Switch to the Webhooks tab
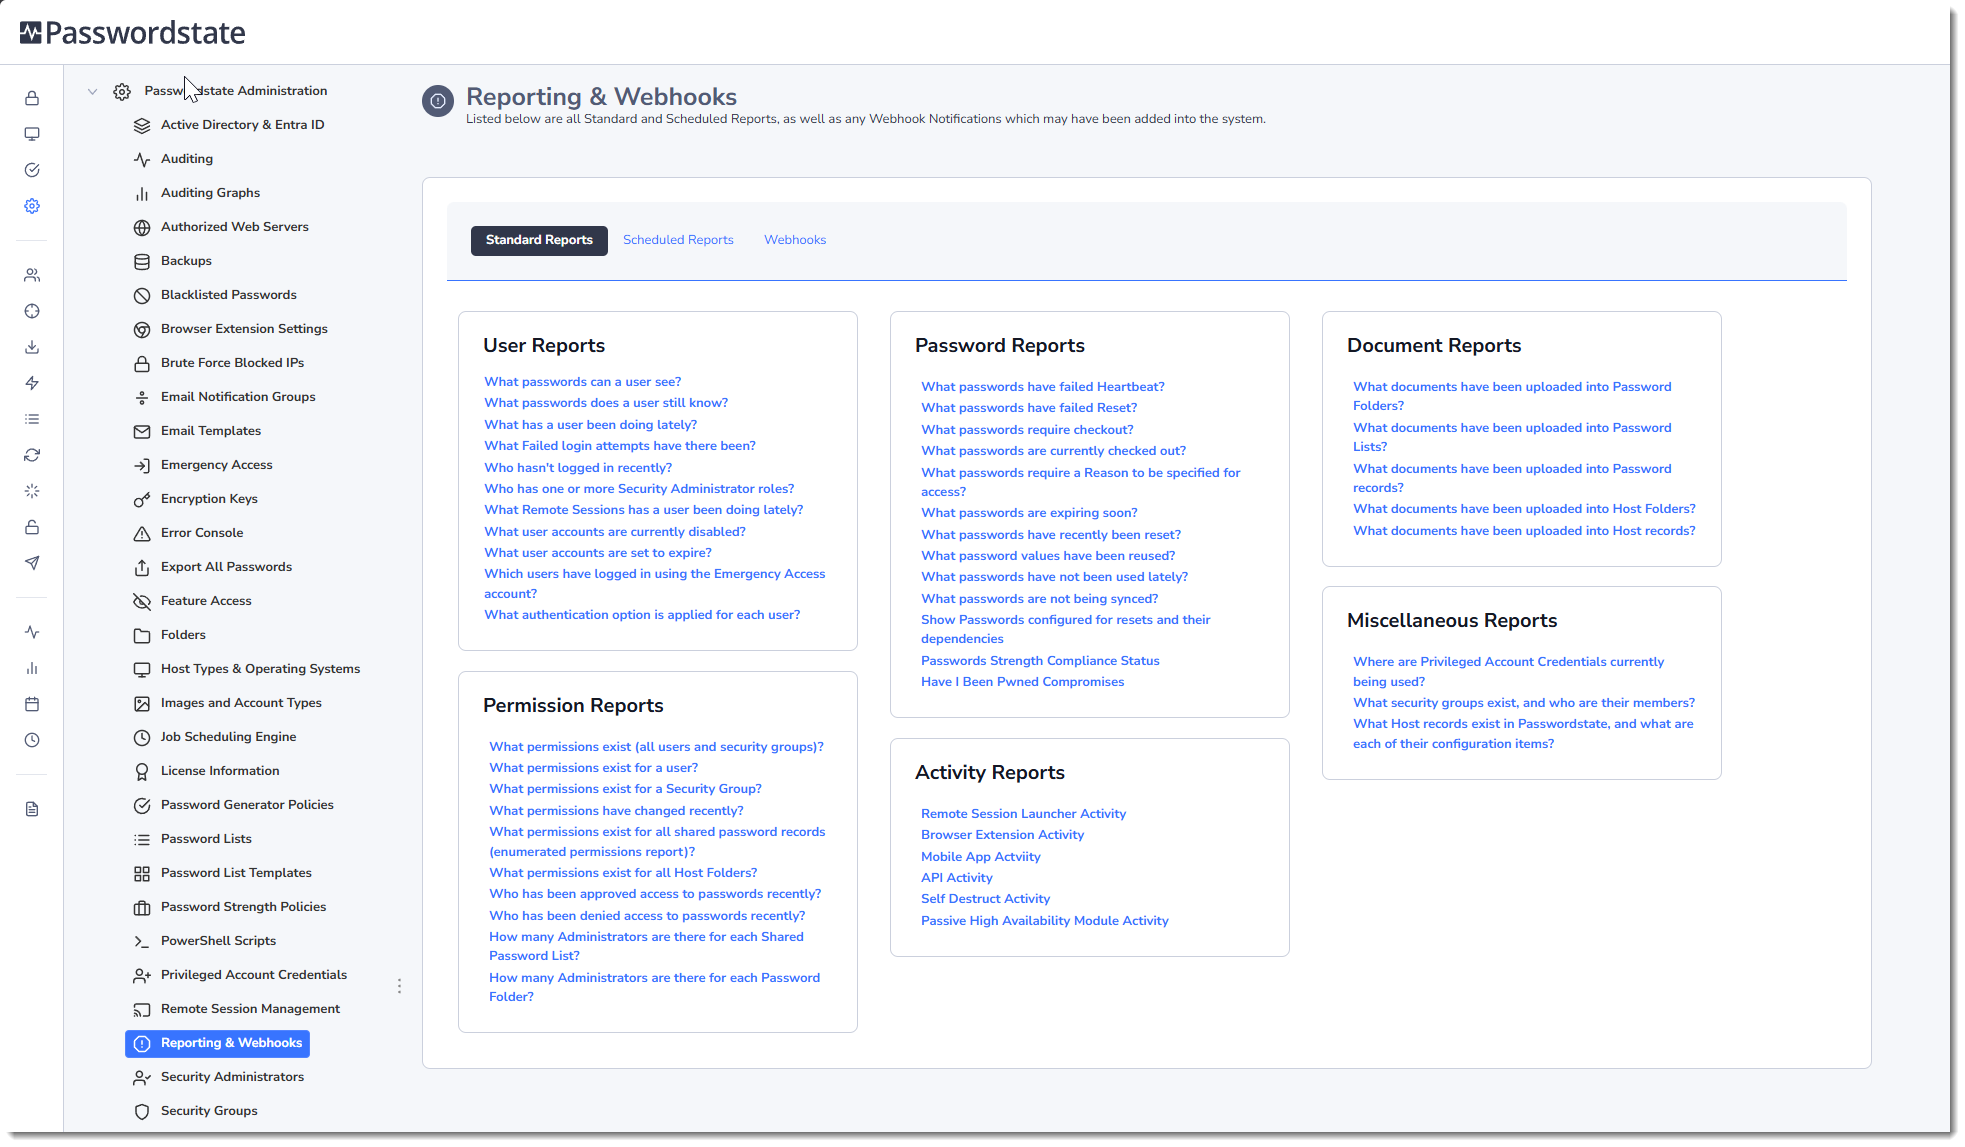 pyautogui.click(x=795, y=240)
